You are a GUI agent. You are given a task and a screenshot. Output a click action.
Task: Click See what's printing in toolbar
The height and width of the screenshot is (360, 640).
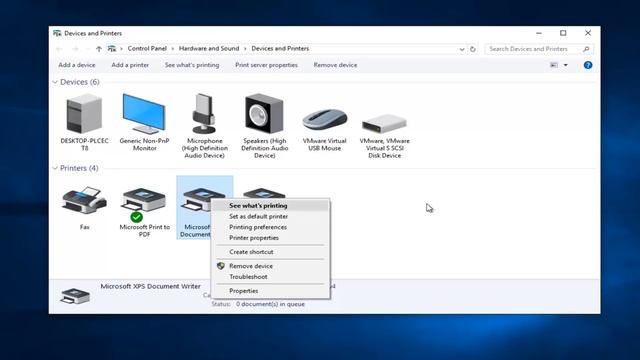click(x=192, y=65)
